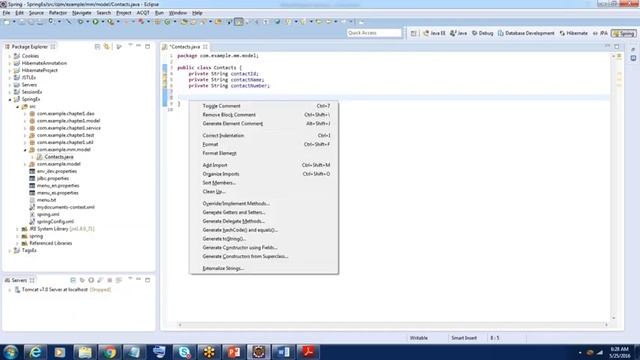Open the dropdown arrow beside Run icon
This screenshot has height=360, width=640.
tap(102, 22)
